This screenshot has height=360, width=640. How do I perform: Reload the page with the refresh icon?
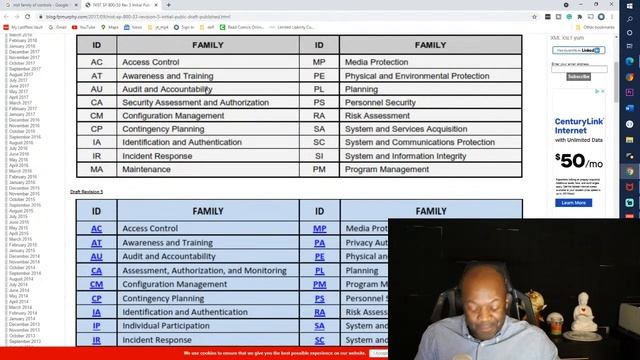pos(28,17)
